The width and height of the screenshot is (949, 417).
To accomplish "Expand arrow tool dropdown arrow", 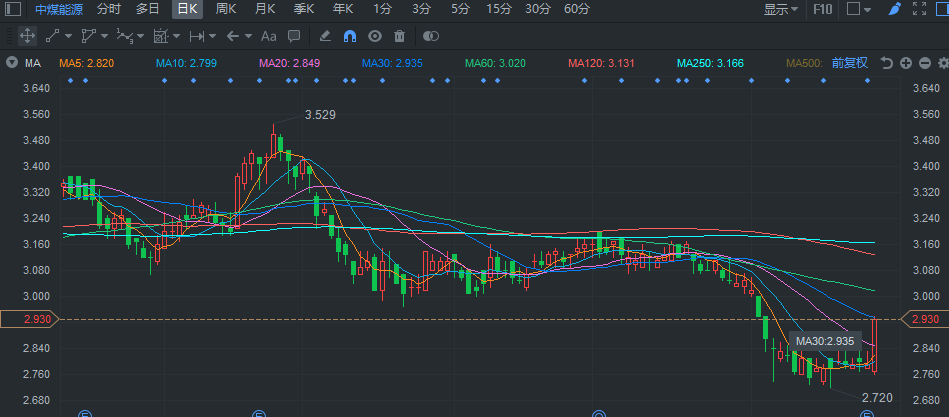I will 248,36.
